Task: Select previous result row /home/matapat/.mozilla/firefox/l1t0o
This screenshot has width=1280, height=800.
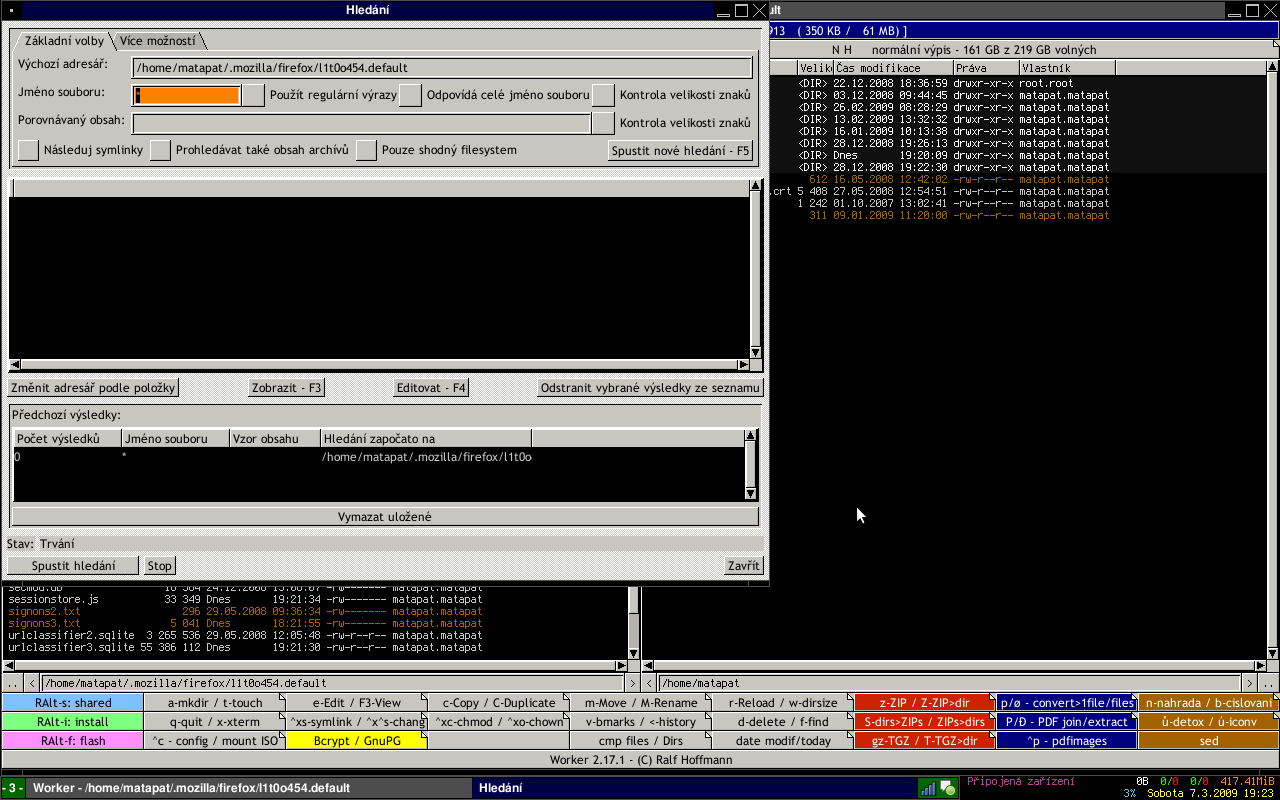Action: tap(378, 457)
